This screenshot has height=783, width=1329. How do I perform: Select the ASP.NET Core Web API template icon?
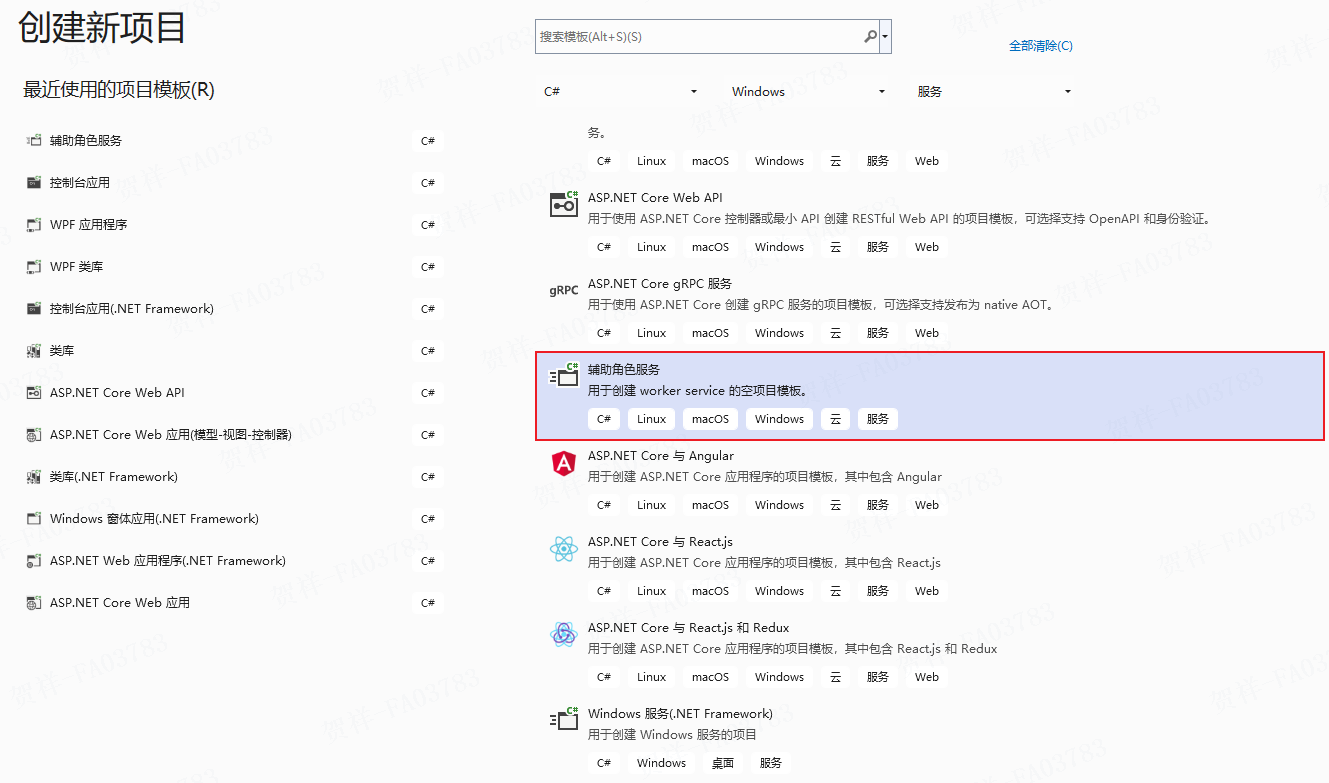pyautogui.click(x=563, y=203)
